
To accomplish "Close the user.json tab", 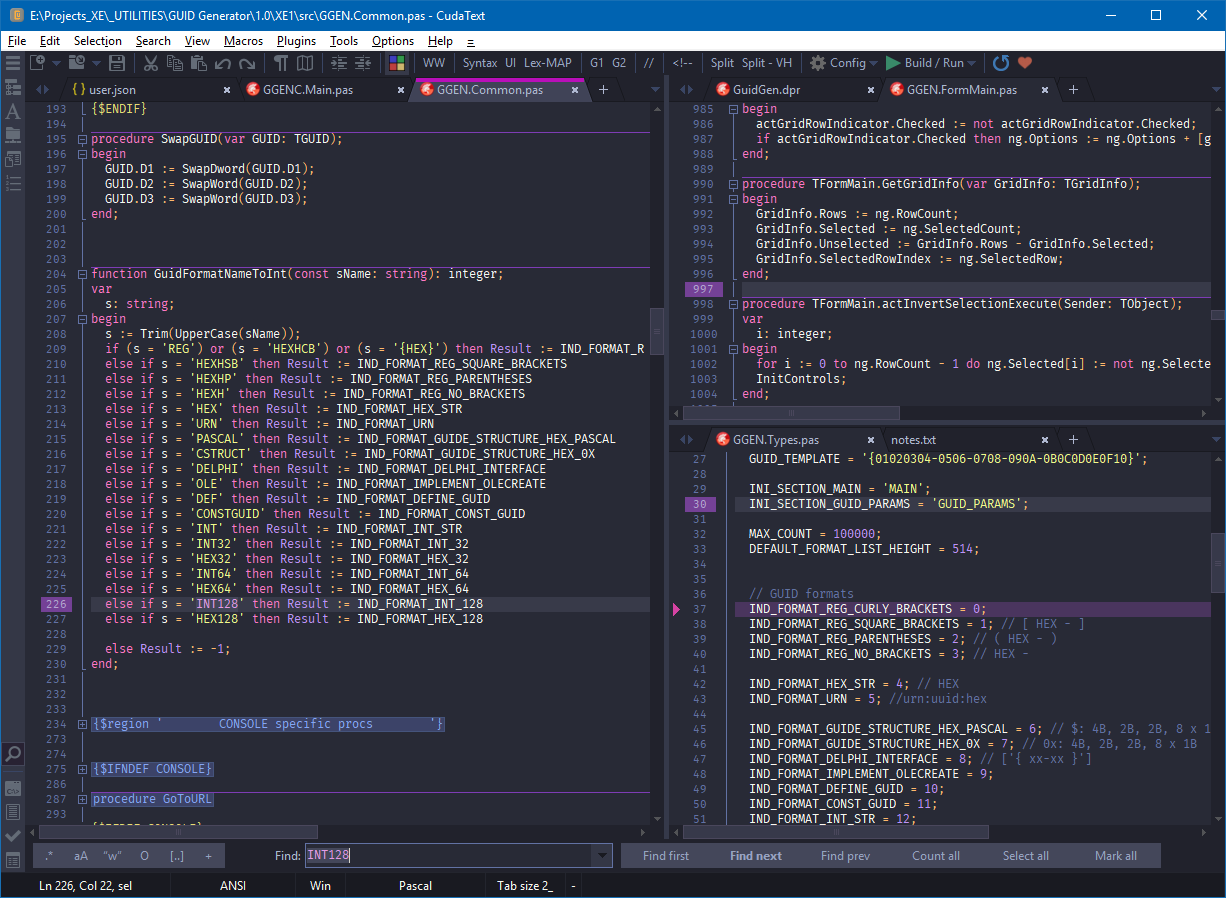I will 226,90.
